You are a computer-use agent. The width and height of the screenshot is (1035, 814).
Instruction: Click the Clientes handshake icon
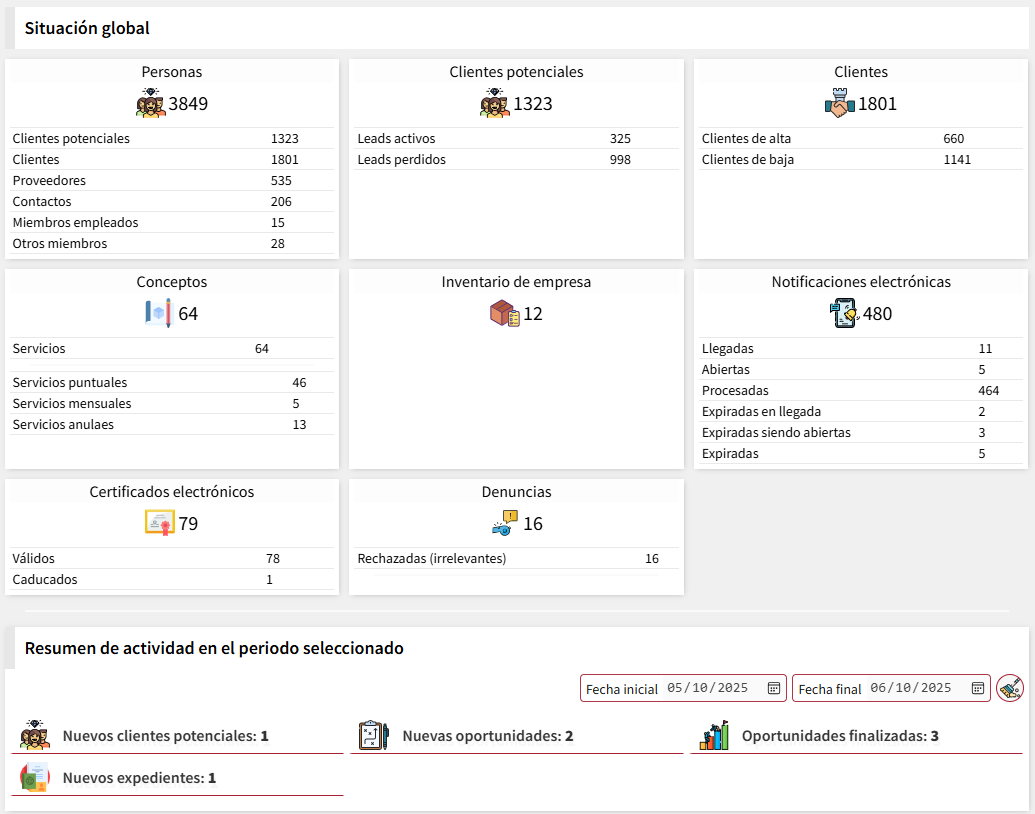841,104
